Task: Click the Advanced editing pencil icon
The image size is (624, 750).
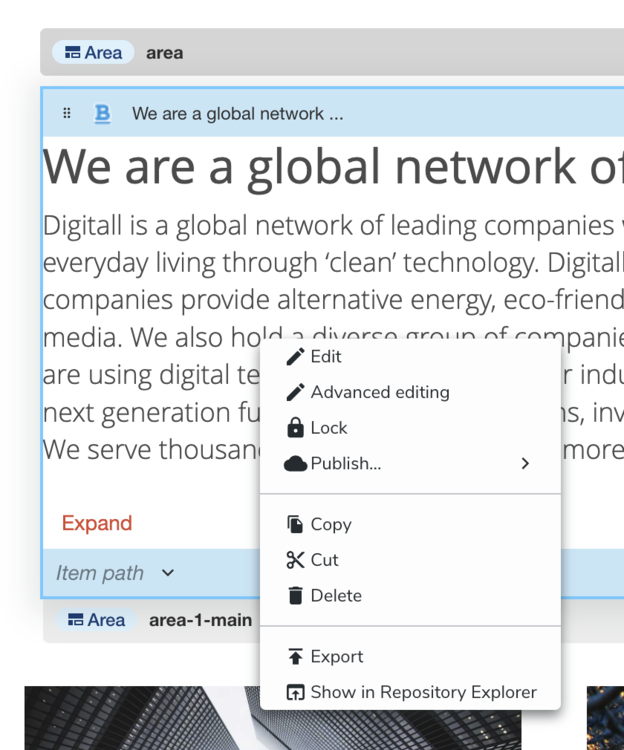Action: [x=295, y=393]
